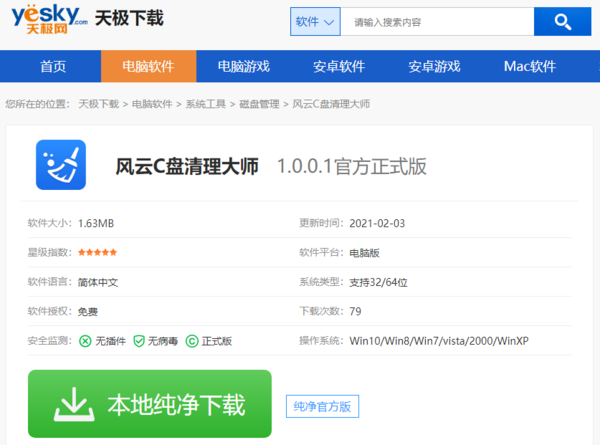
Task: Click the 无病毒 shield badge icon
Action: pyautogui.click(x=139, y=341)
